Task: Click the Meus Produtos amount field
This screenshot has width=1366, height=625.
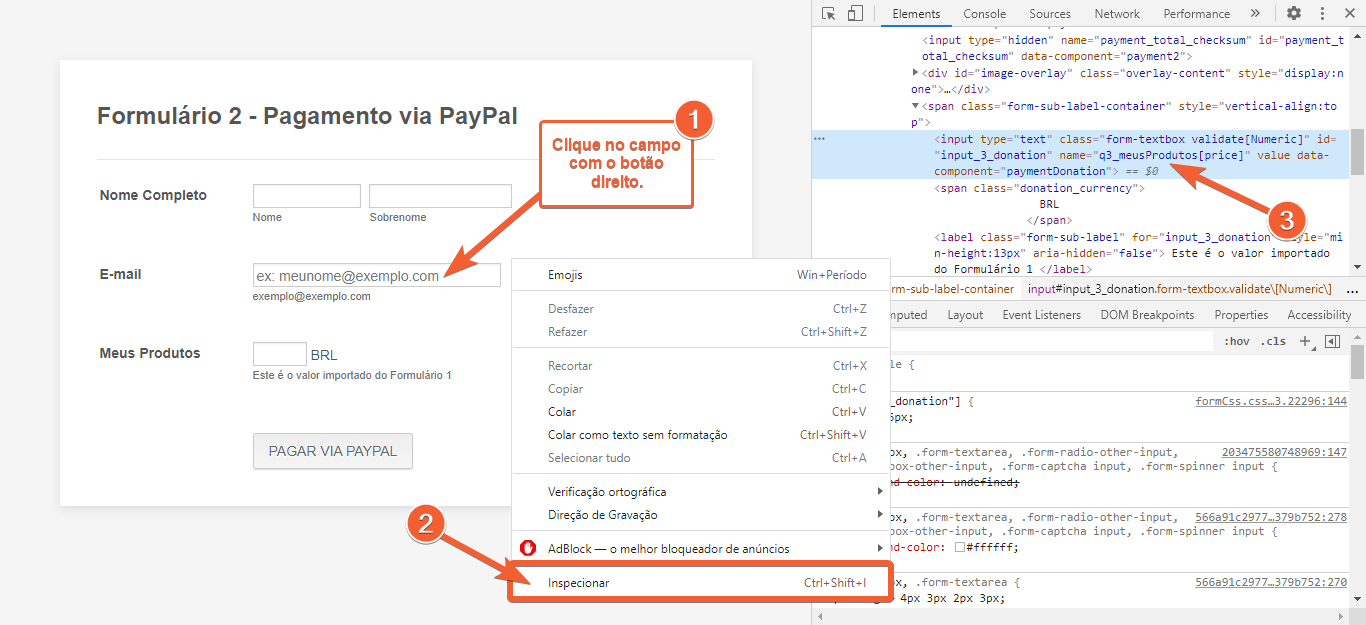Action: point(279,354)
